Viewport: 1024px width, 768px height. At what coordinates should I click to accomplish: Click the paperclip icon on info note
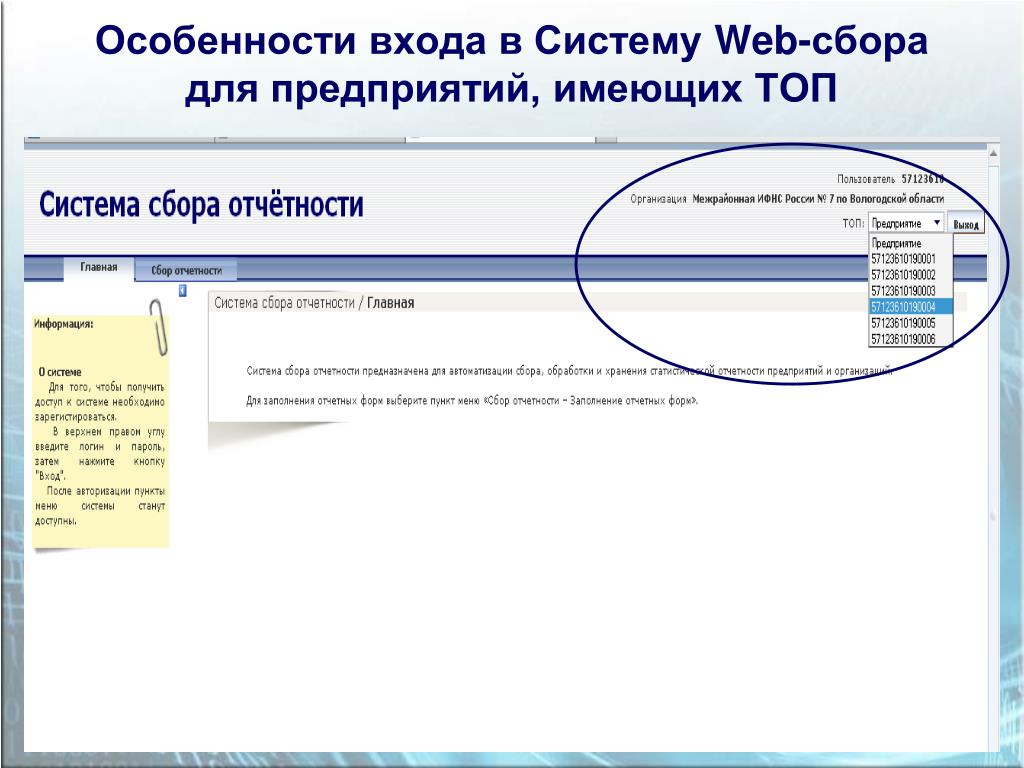[158, 327]
